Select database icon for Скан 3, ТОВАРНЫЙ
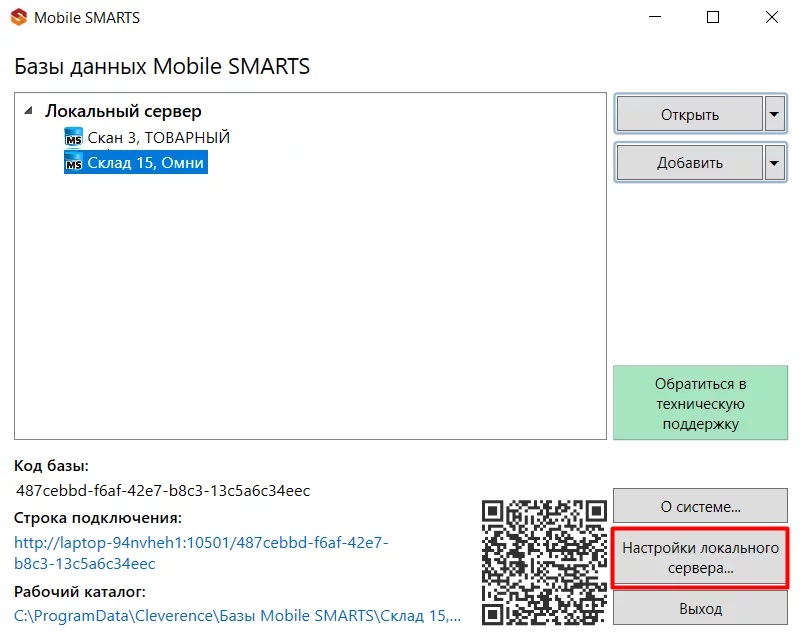 click(x=74, y=137)
